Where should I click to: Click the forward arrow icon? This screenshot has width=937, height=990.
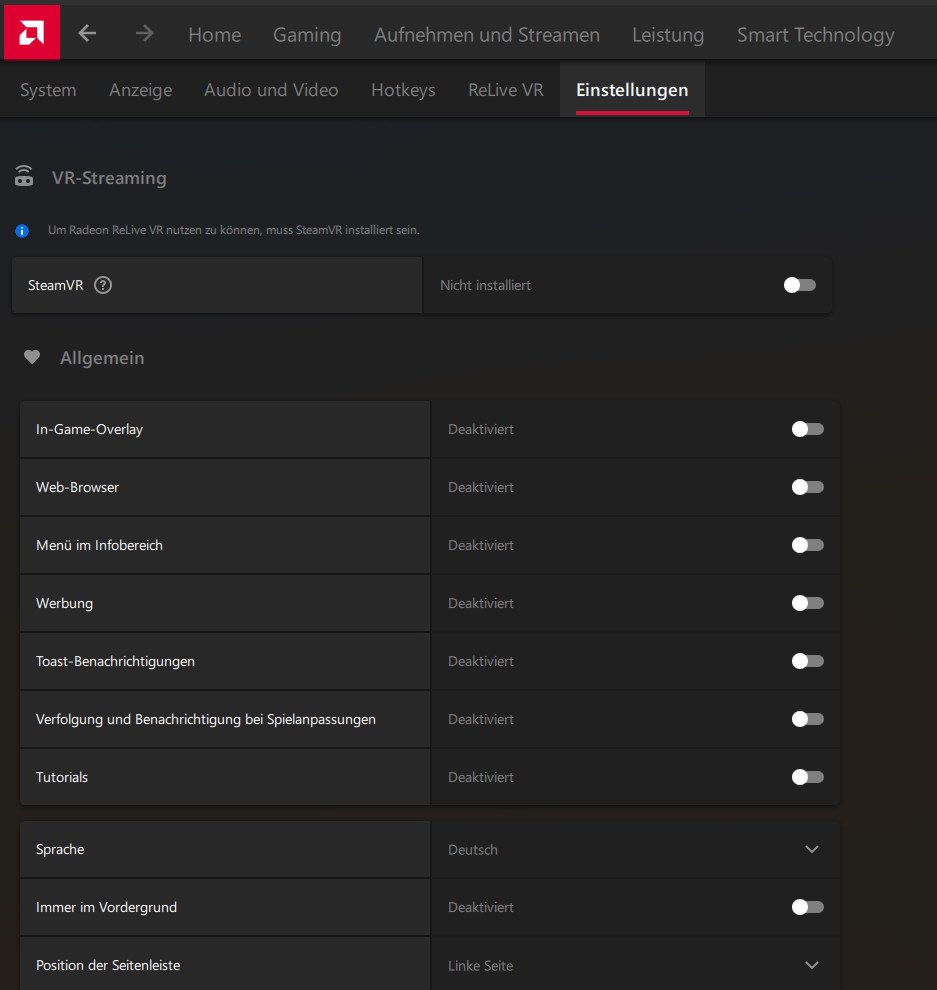click(x=145, y=34)
